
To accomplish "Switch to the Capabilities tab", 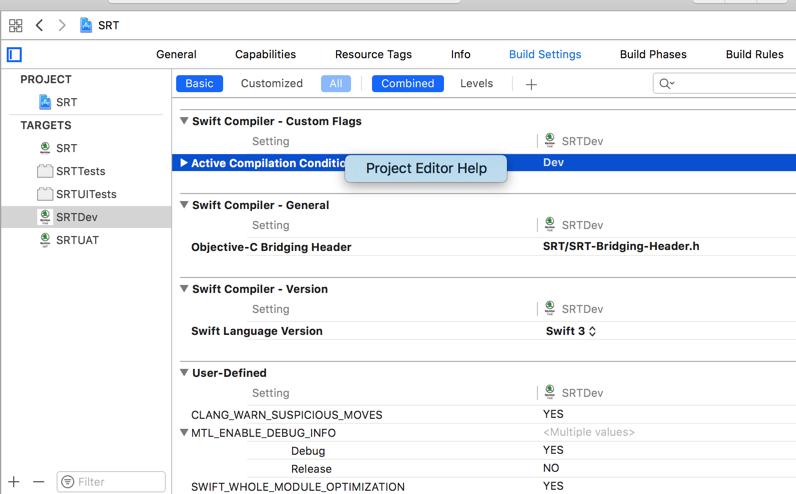I will click(x=265, y=54).
